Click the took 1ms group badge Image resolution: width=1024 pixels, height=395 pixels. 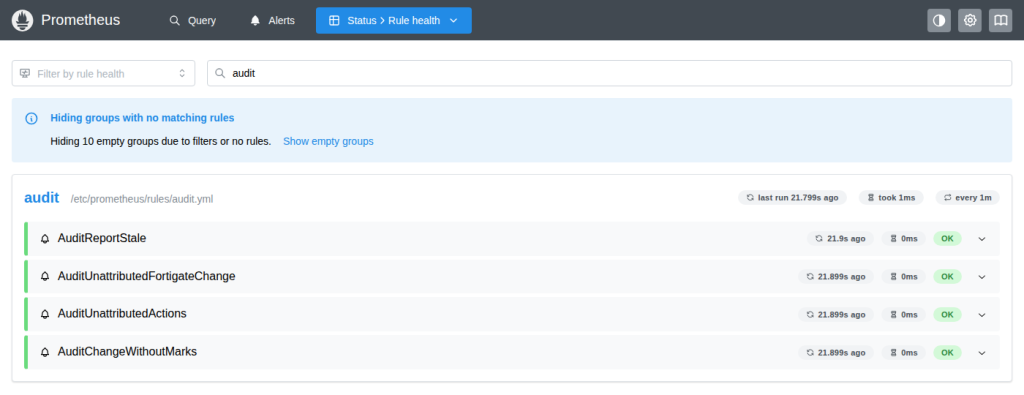[891, 197]
